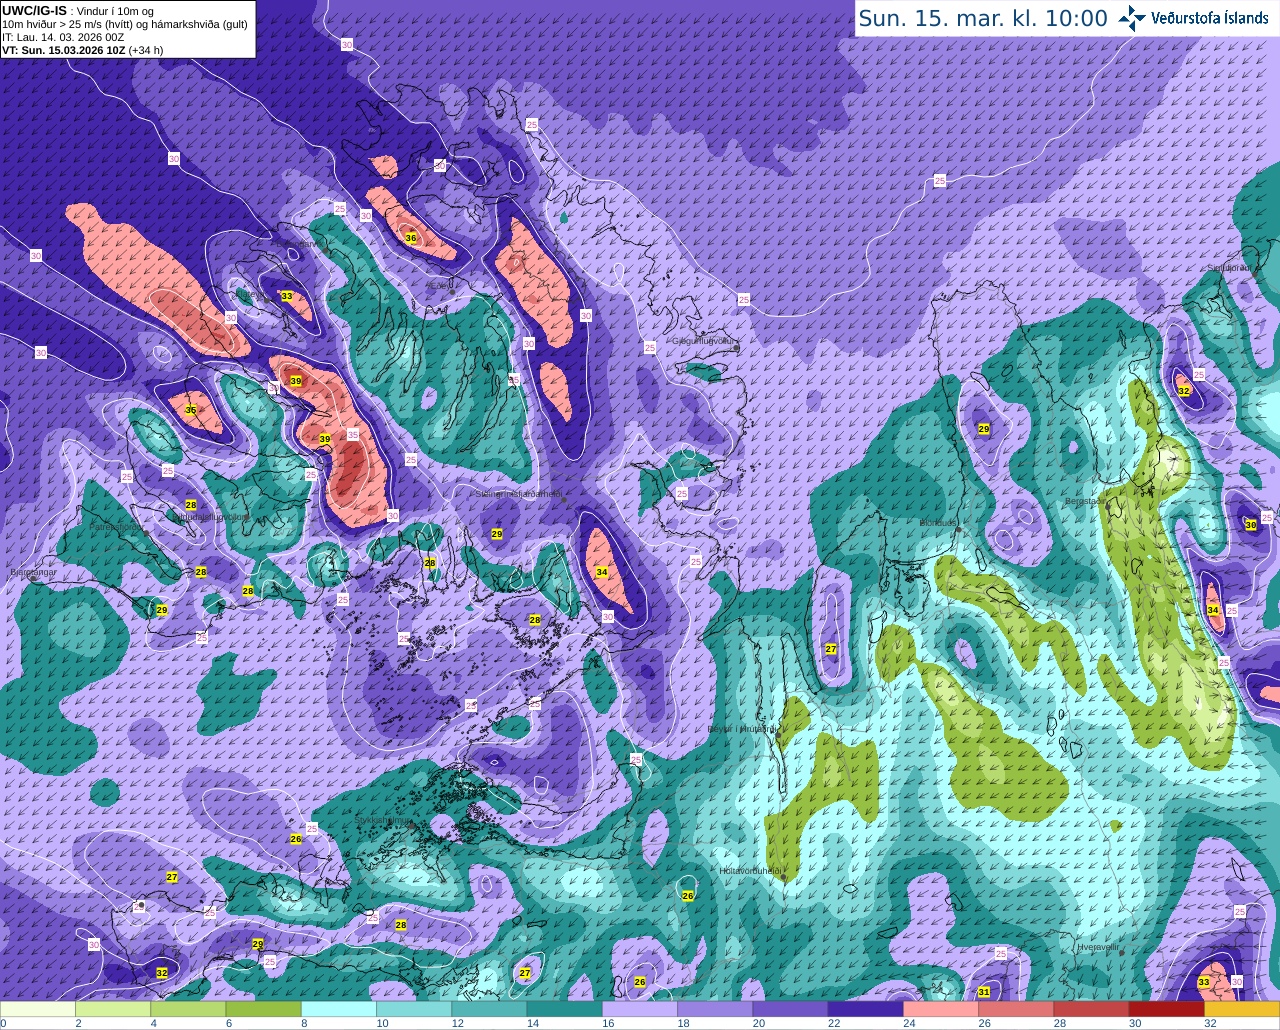
Task: Click the pale yellow 0–2 m/s legend swatch
Action: click(38, 1009)
